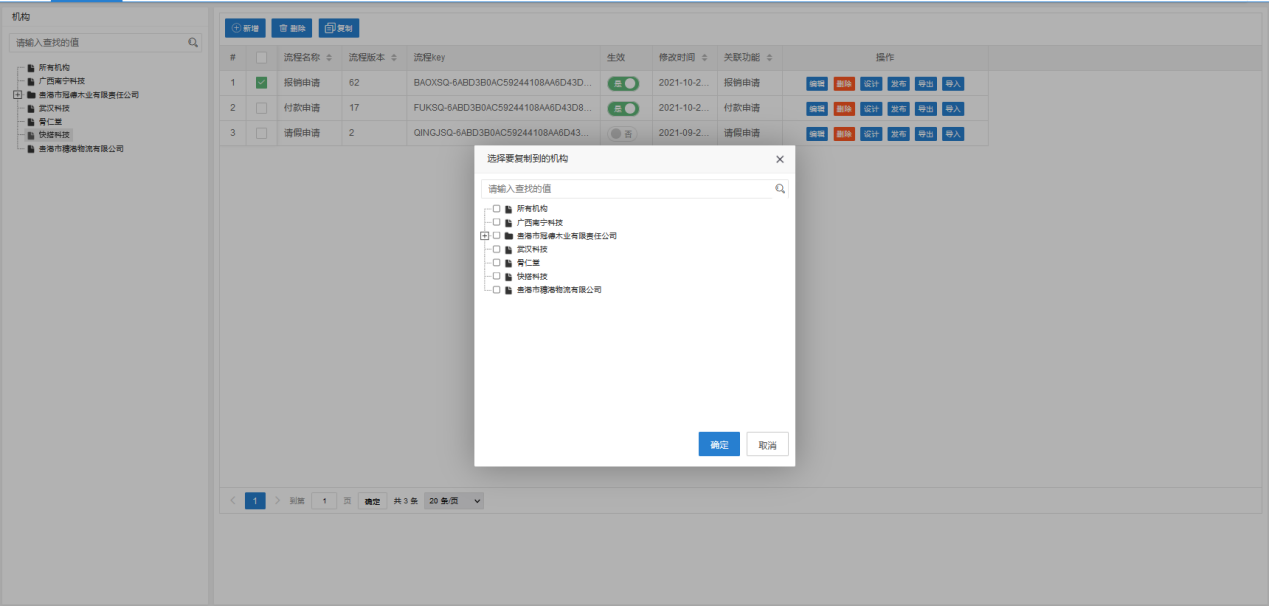Expand 贵港市冠德木业有限责任公司 in left sidebar tree
The width and height of the screenshot is (1269, 606).
(x=17, y=95)
